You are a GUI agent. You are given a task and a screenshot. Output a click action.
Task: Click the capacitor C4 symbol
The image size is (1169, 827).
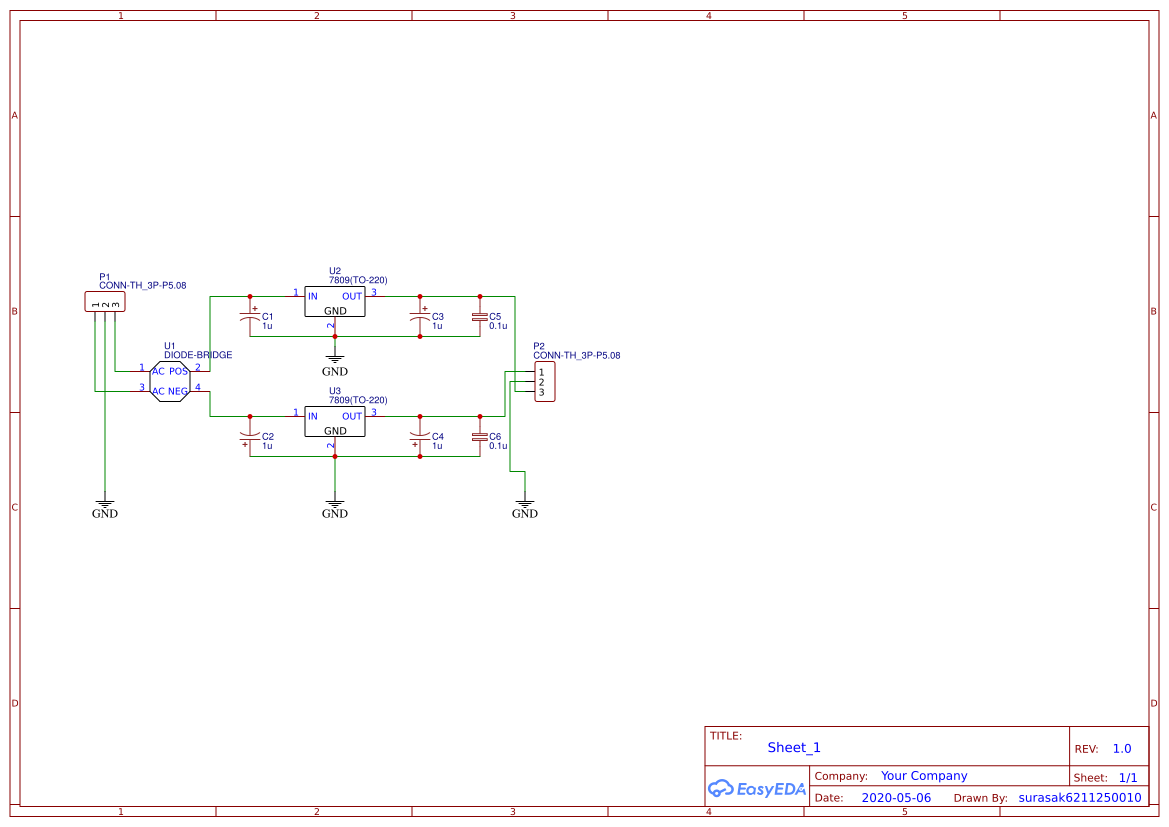pyautogui.click(x=421, y=436)
